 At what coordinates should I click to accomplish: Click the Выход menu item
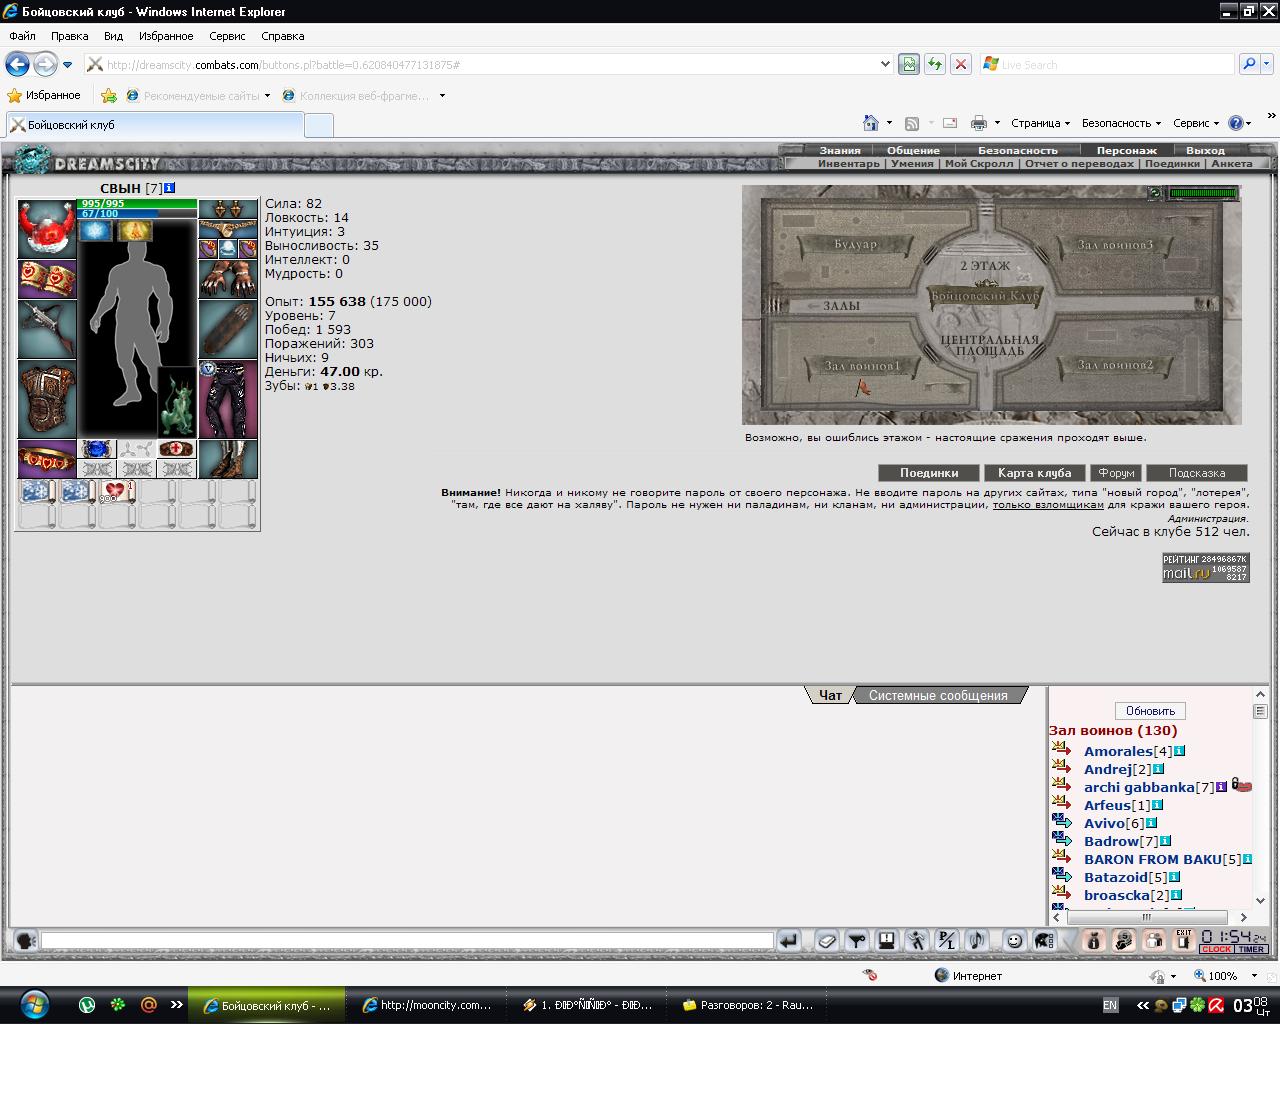pyautogui.click(x=1205, y=150)
